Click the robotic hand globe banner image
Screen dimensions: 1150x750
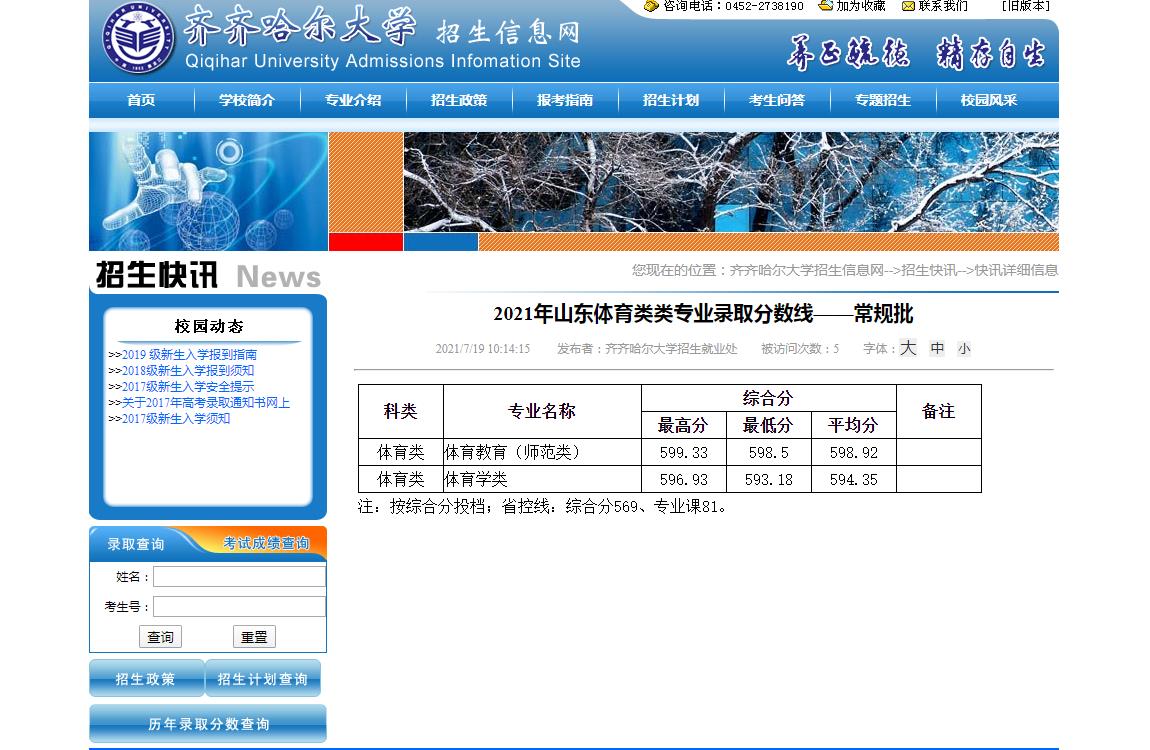[x=208, y=191]
